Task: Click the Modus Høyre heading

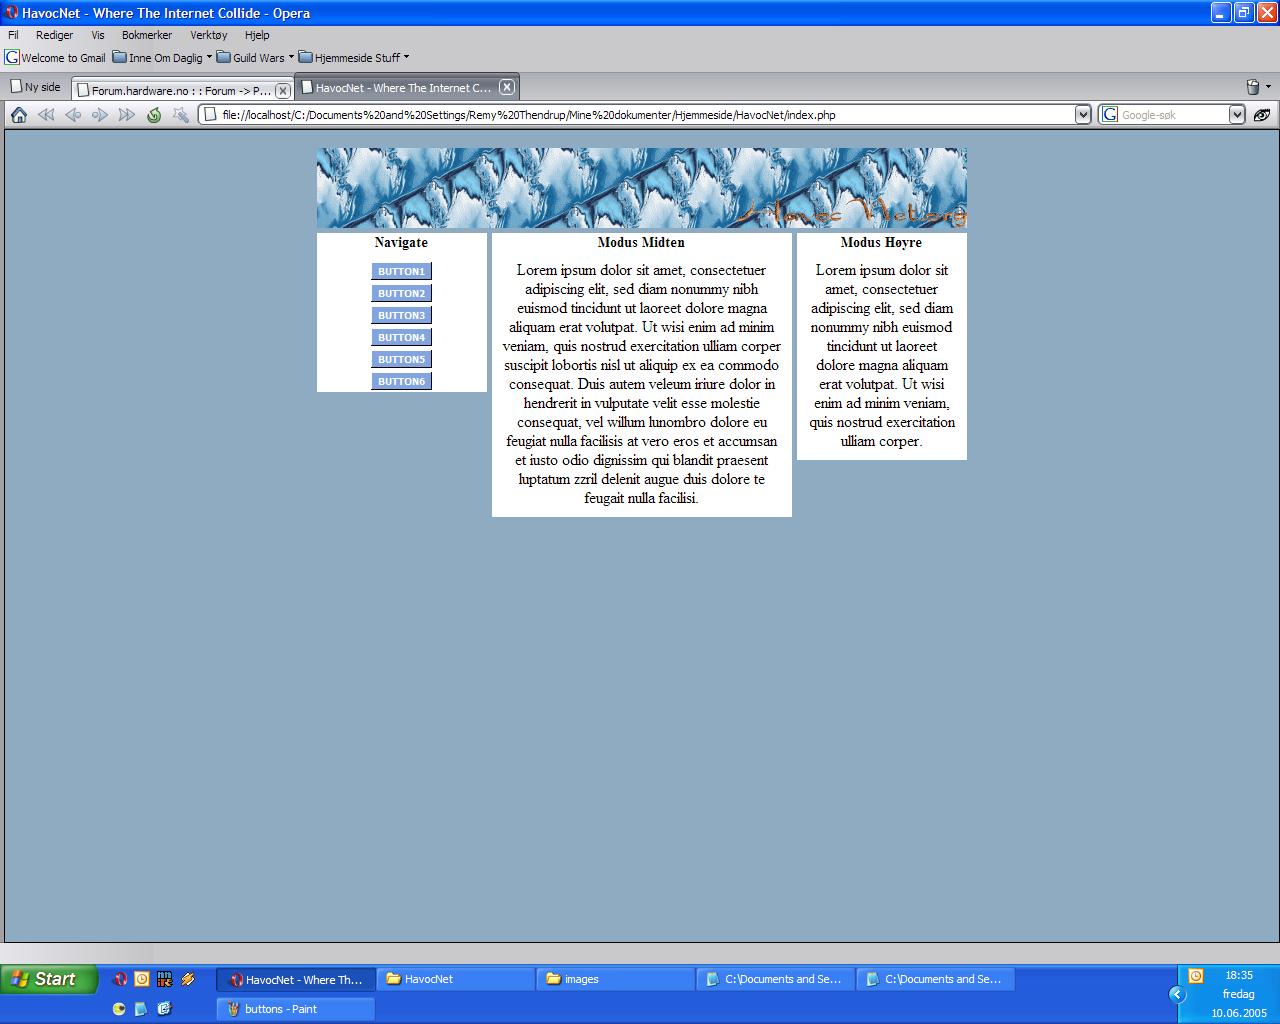Action: point(881,243)
